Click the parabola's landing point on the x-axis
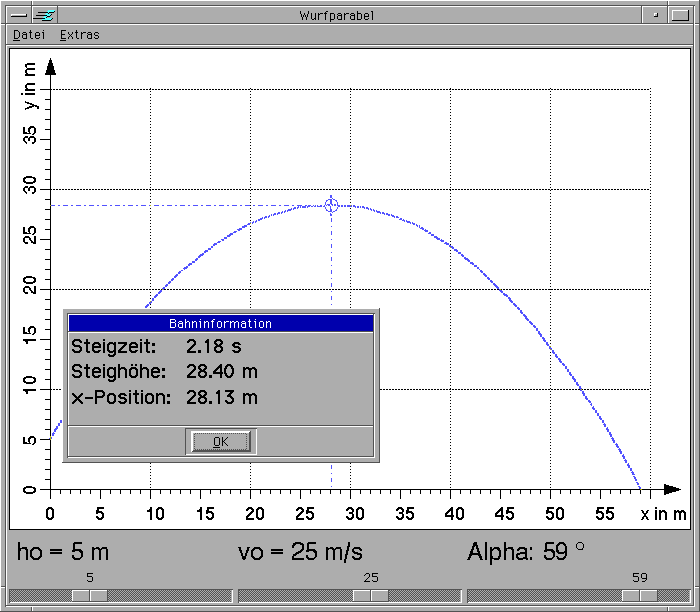Viewport: 700px width, 612px height. pyautogui.click(x=640, y=489)
